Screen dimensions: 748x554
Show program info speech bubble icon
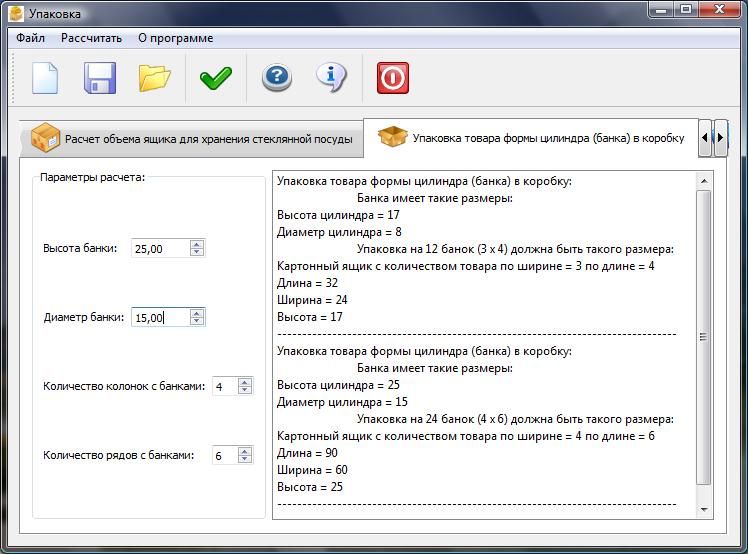click(331, 78)
